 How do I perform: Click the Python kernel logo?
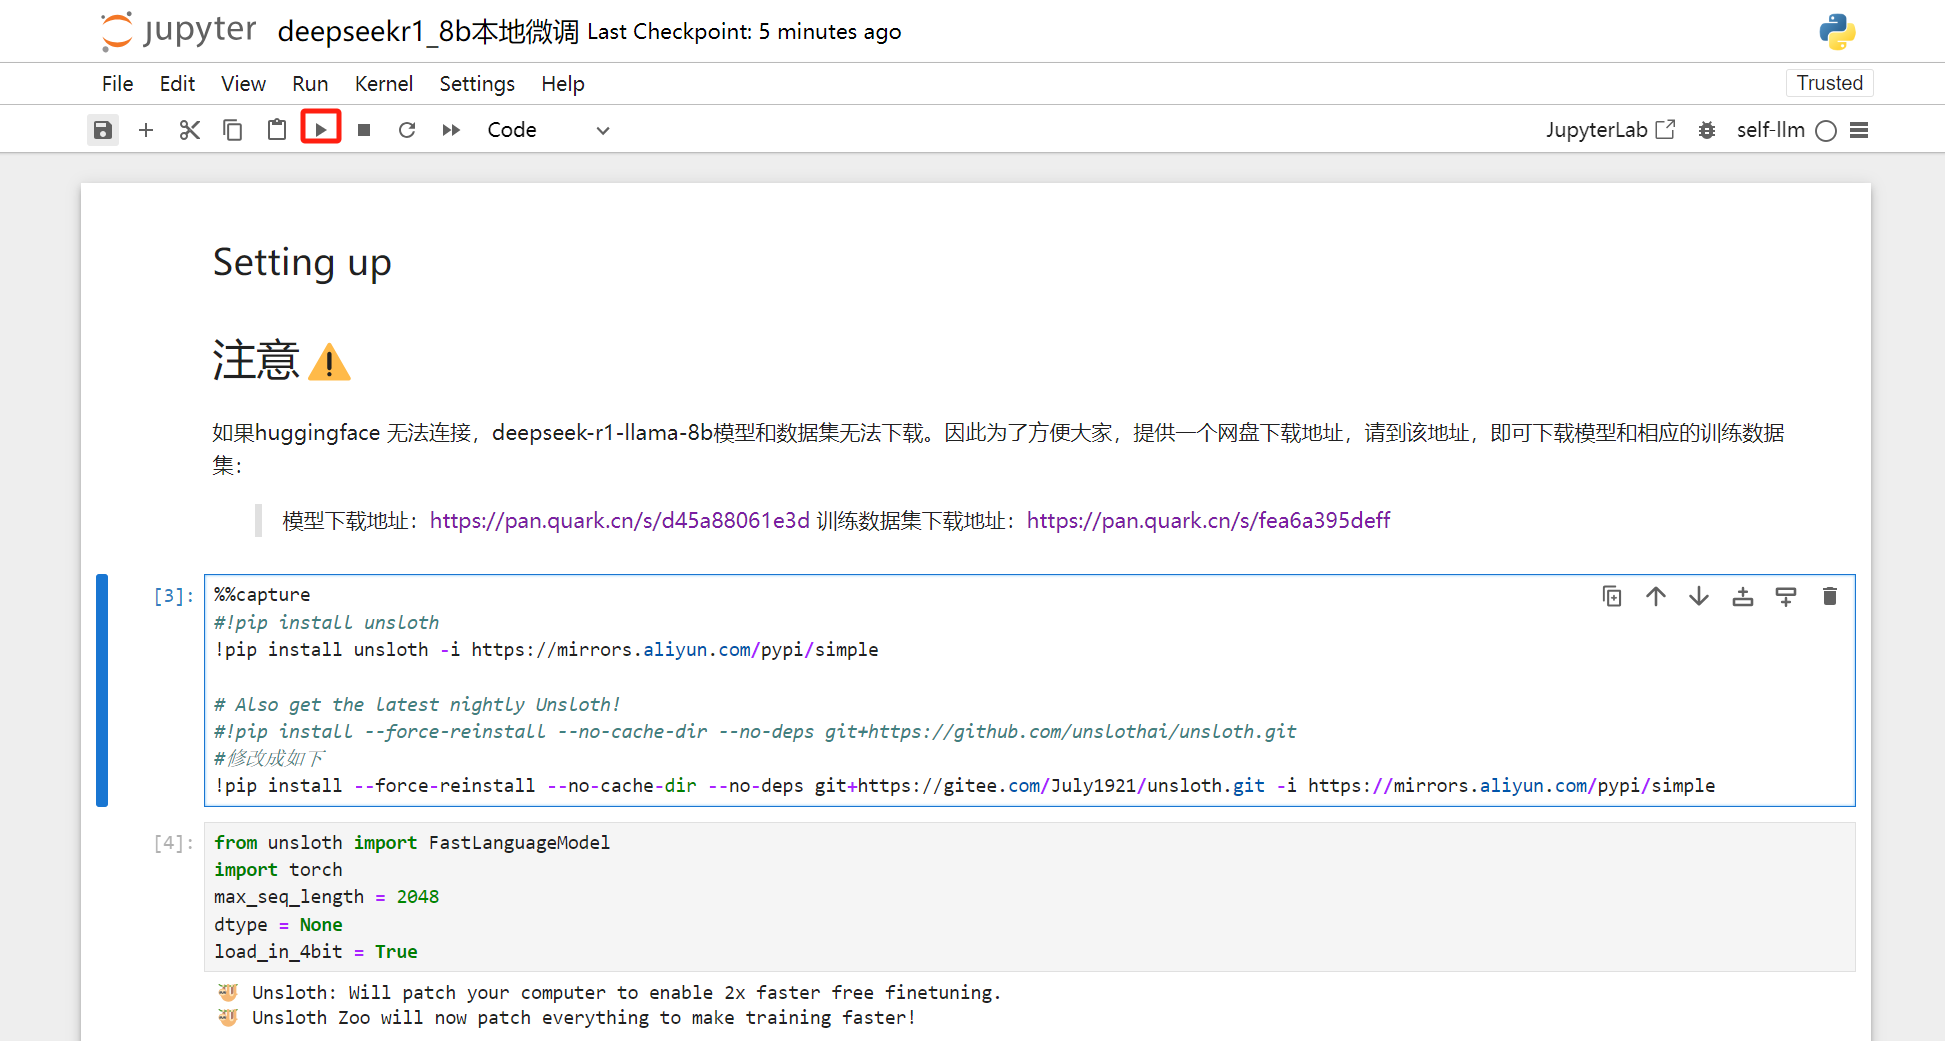[1837, 32]
